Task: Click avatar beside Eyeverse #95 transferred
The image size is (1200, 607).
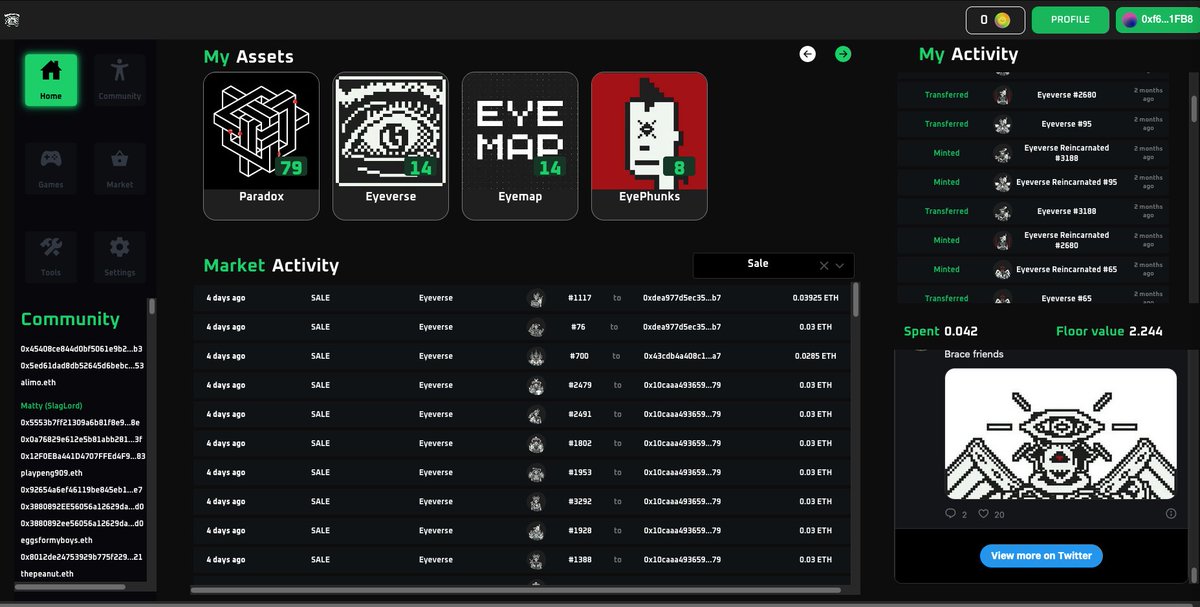Action: [x=1002, y=124]
